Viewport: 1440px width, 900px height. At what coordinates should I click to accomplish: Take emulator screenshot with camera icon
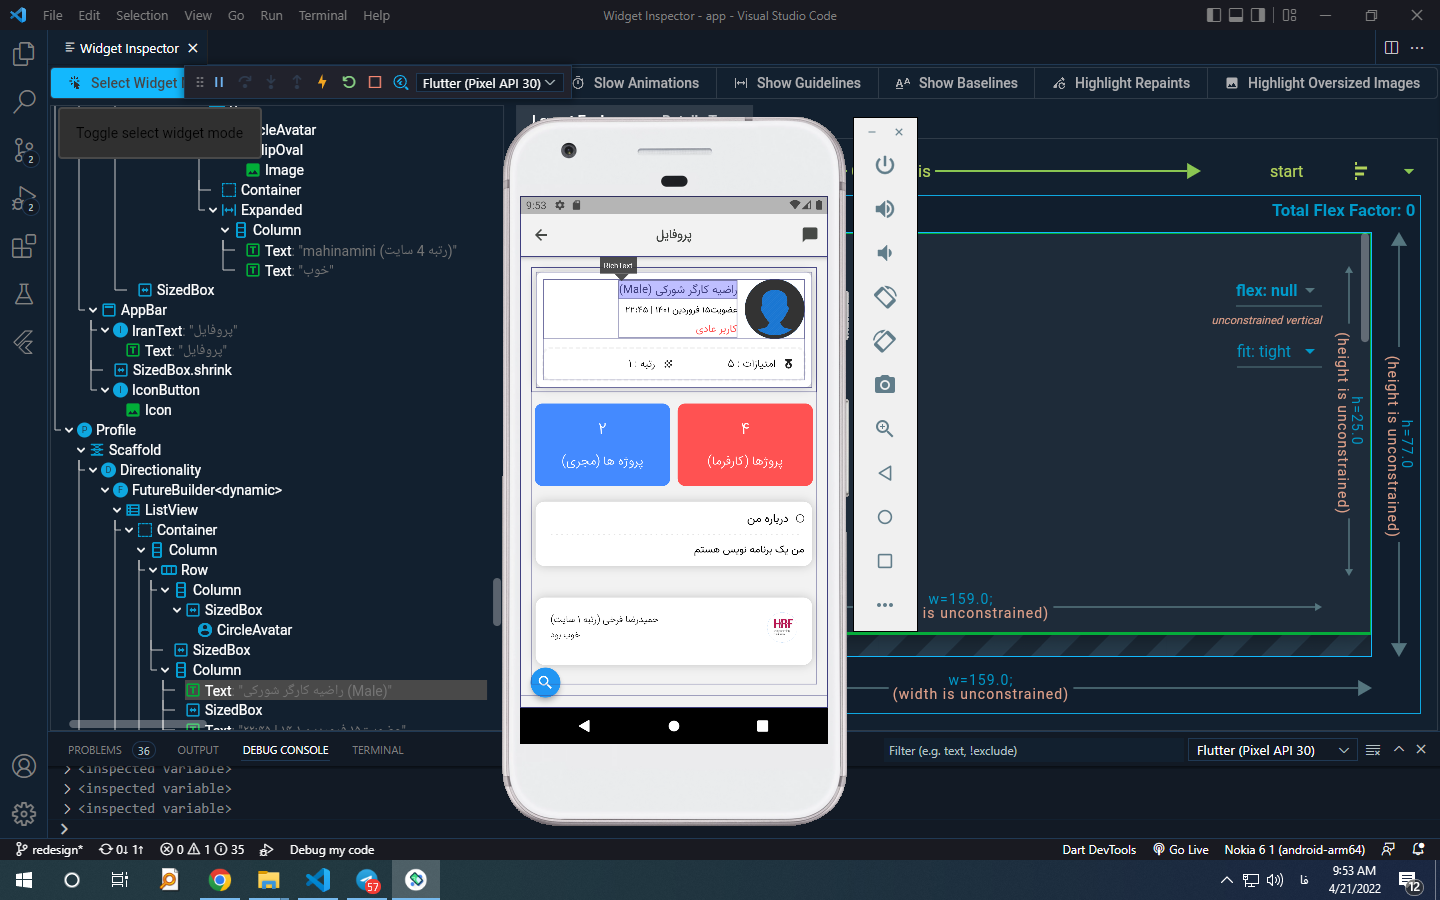(885, 385)
